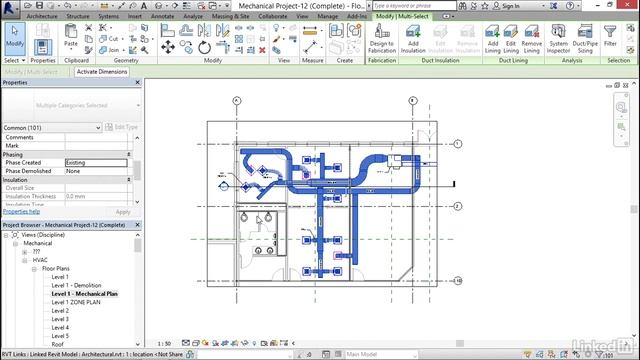
Task: Click Sign In
Action: click(511, 6)
